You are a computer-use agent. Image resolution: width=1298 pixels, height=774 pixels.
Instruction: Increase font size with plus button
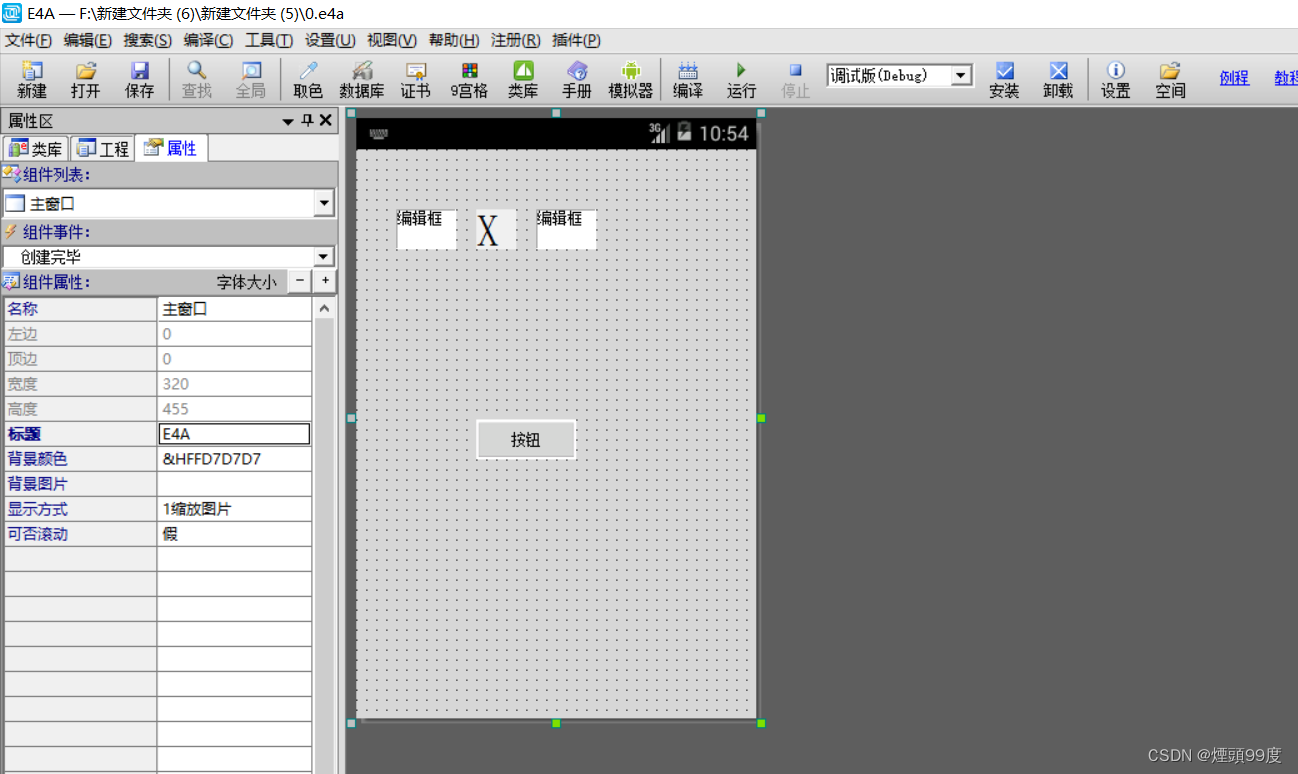click(324, 282)
